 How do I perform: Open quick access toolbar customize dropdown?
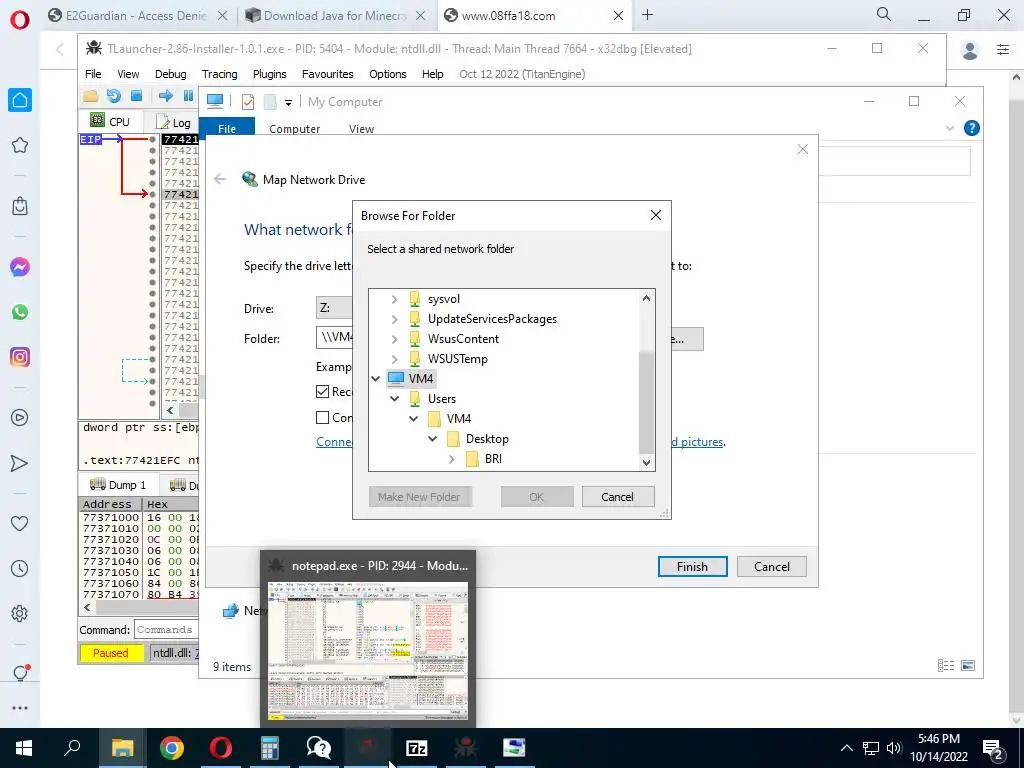pyautogui.click(x=288, y=103)
